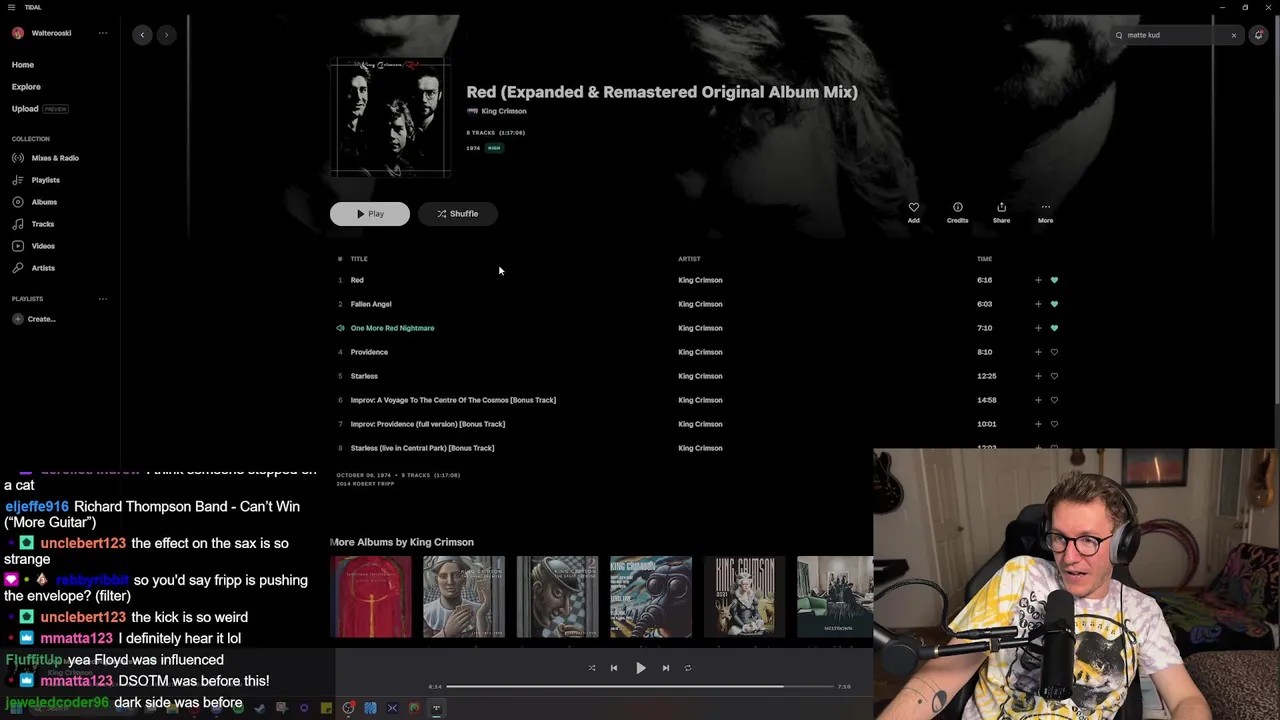The width and height of the screenshot is (1280, 720).
Task: Like Improv: A Voyage To The Centre
Action: click(x=1054, y=400)
